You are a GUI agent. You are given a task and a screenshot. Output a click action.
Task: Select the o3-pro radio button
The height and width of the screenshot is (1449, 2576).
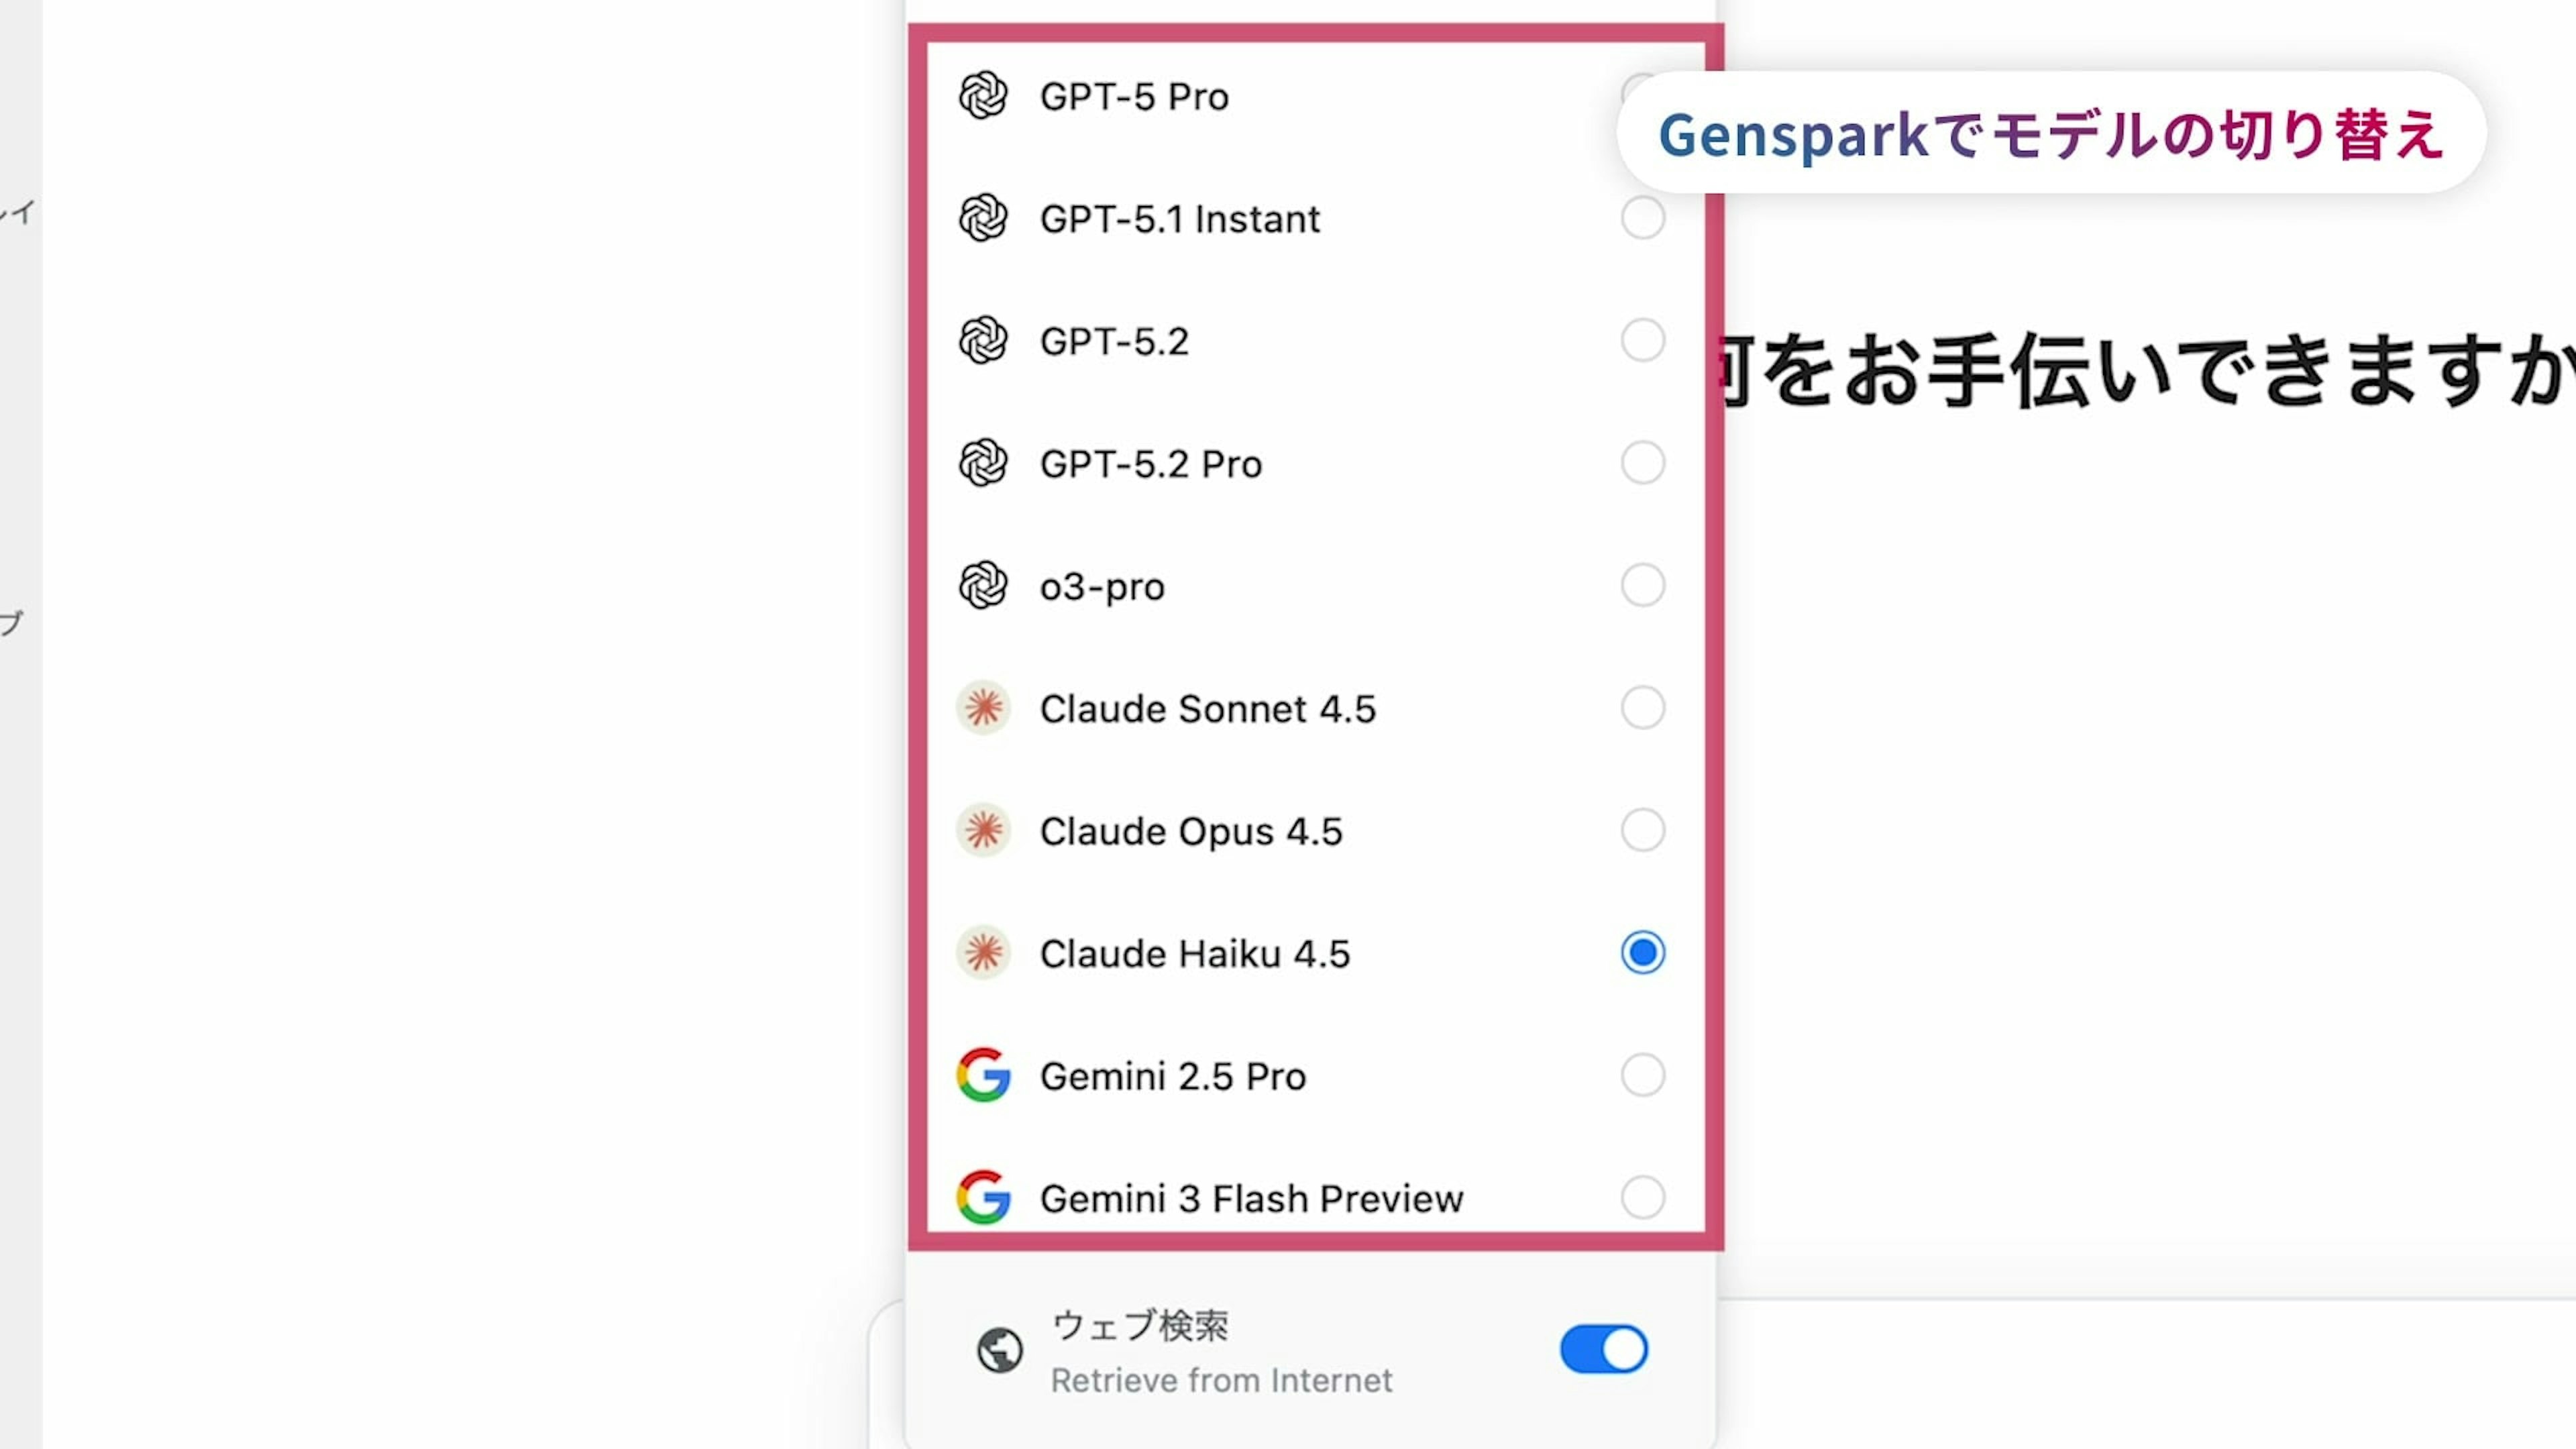[x=1643, y=585]
